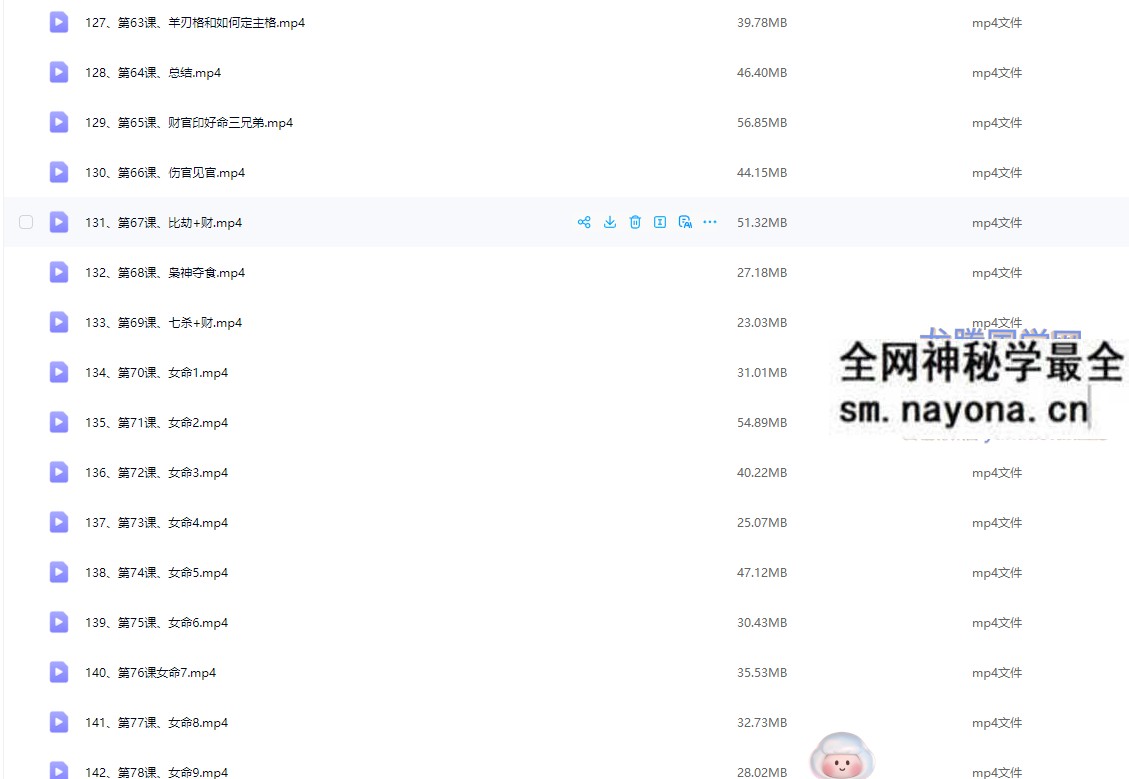1129x779 pixels.
Task: Click the size value 40.22MB
Action: (762, 472)
